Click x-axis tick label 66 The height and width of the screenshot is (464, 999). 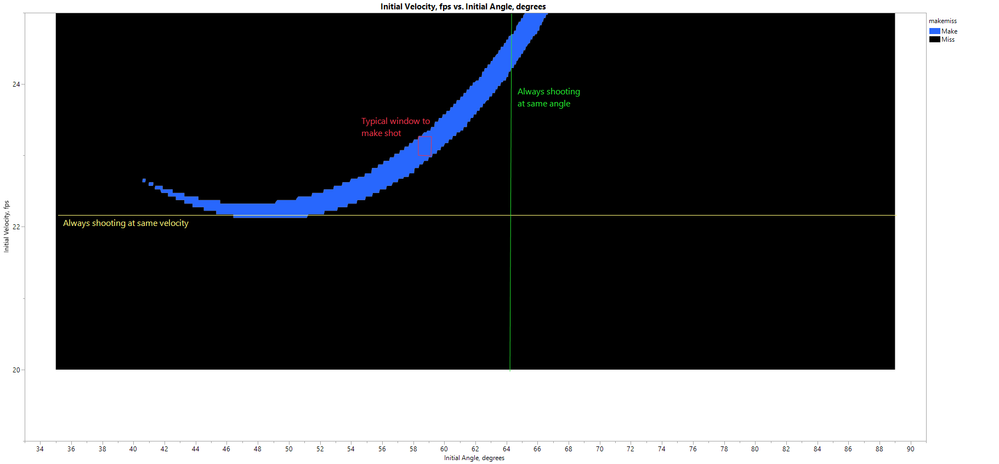click(538, 448)
